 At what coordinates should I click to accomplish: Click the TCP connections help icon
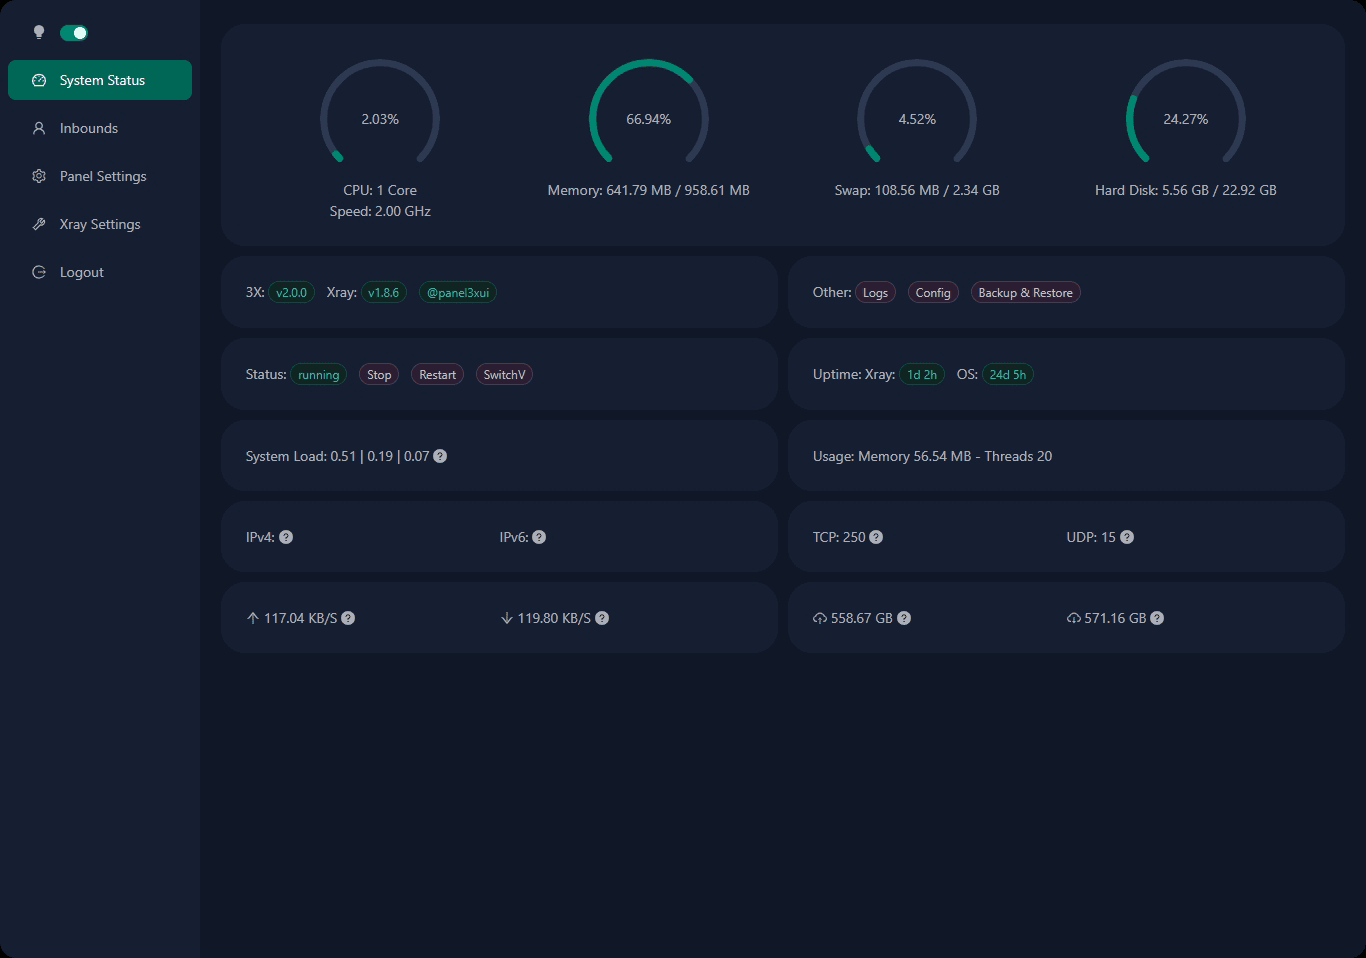pos(876,537)
